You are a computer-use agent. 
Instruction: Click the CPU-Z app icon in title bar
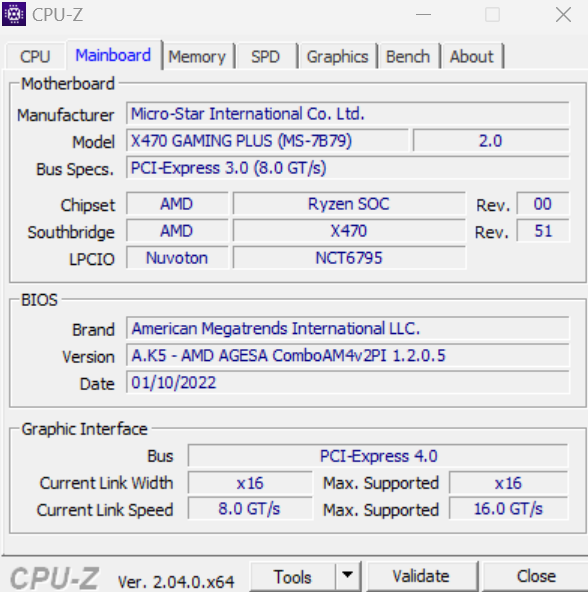14,14
